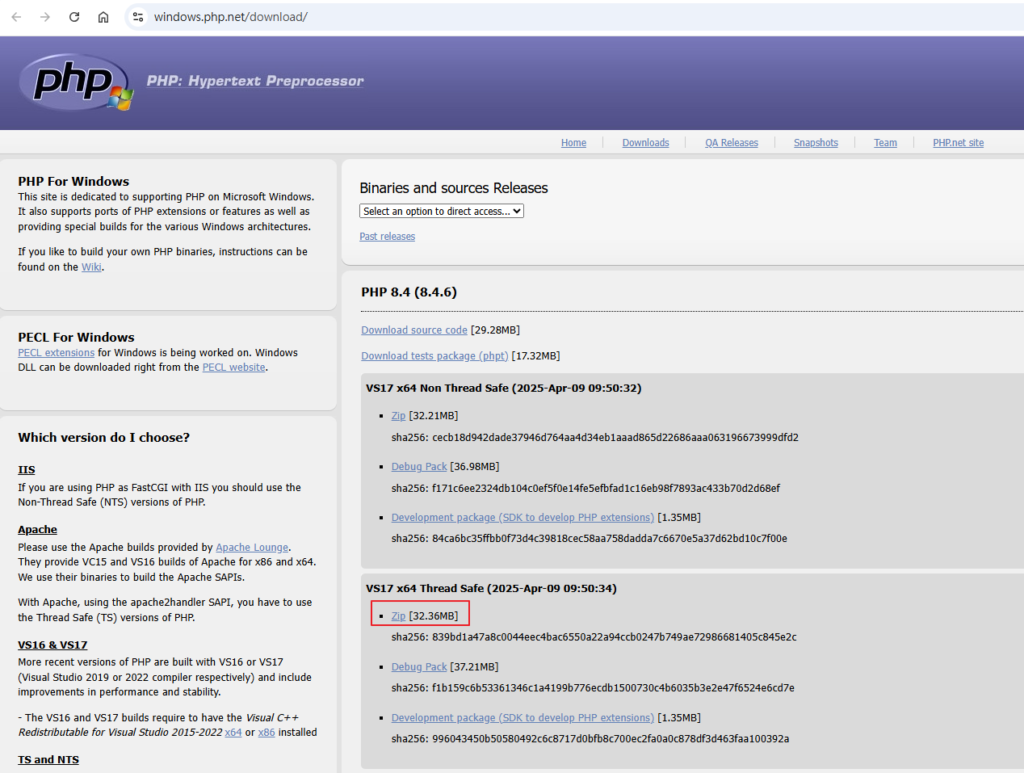Image resolution: width=1024 pixels, height=773 pixels.
Task: Click the 'VS16 & VS17' subheading
Action: pos(52,645)
